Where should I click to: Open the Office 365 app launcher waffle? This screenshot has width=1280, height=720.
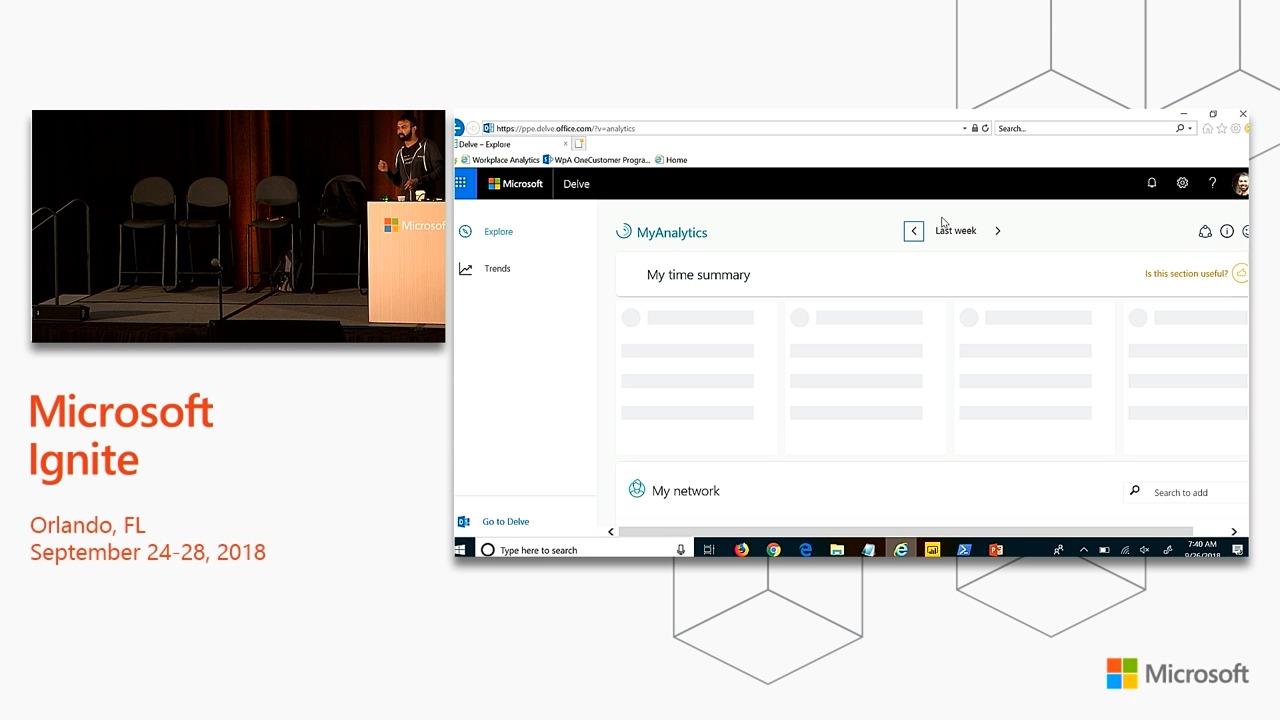[x=461, y=183]
